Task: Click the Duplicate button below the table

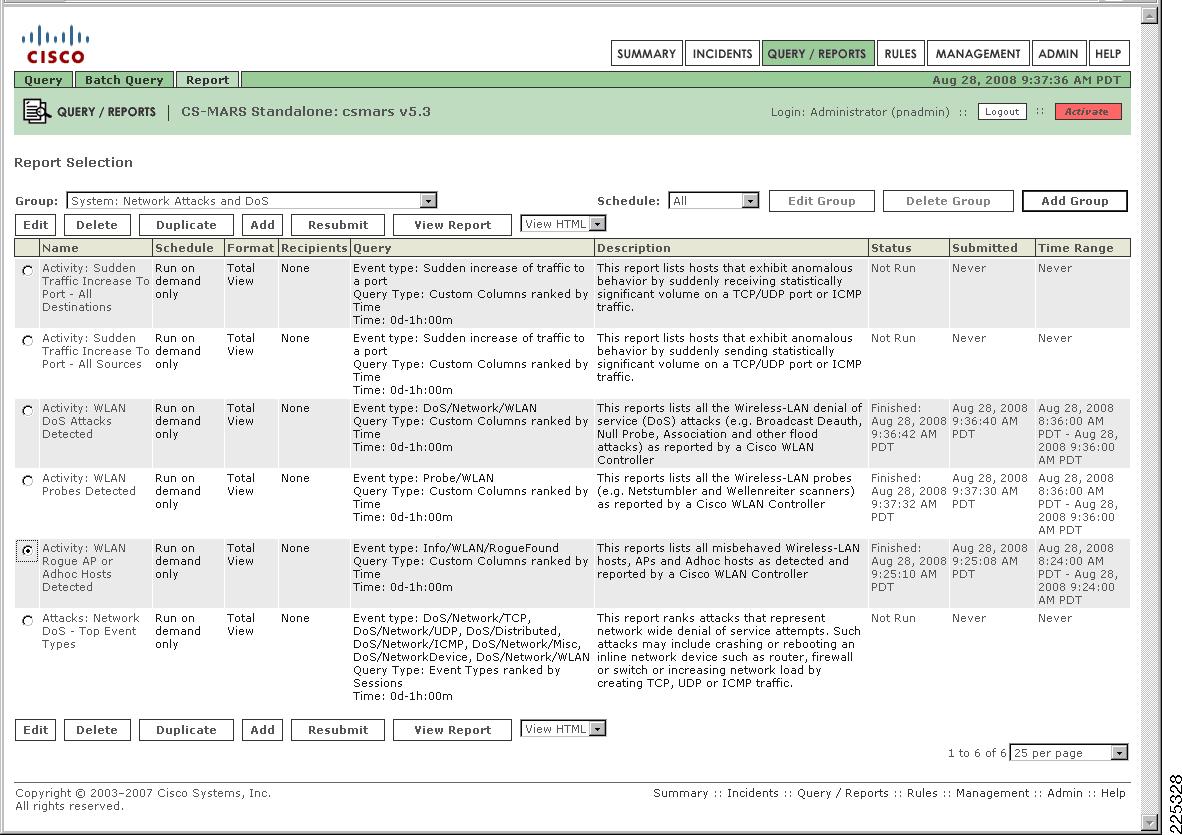Action: 186,729
